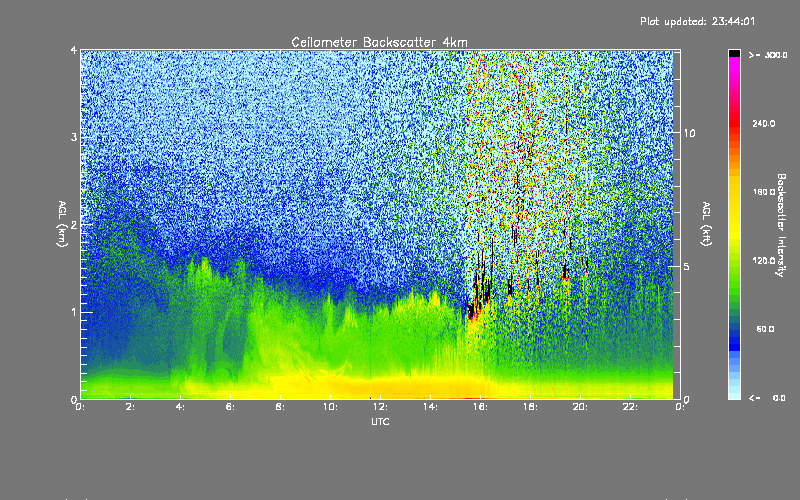
Task: Click the '20:' hour tick on the UTC axis
Action: point(581,407)
